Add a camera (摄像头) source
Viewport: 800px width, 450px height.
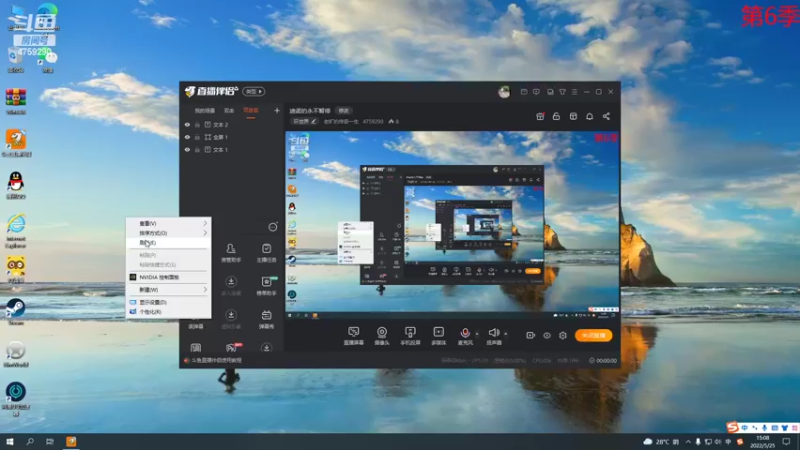pos(382,336)
